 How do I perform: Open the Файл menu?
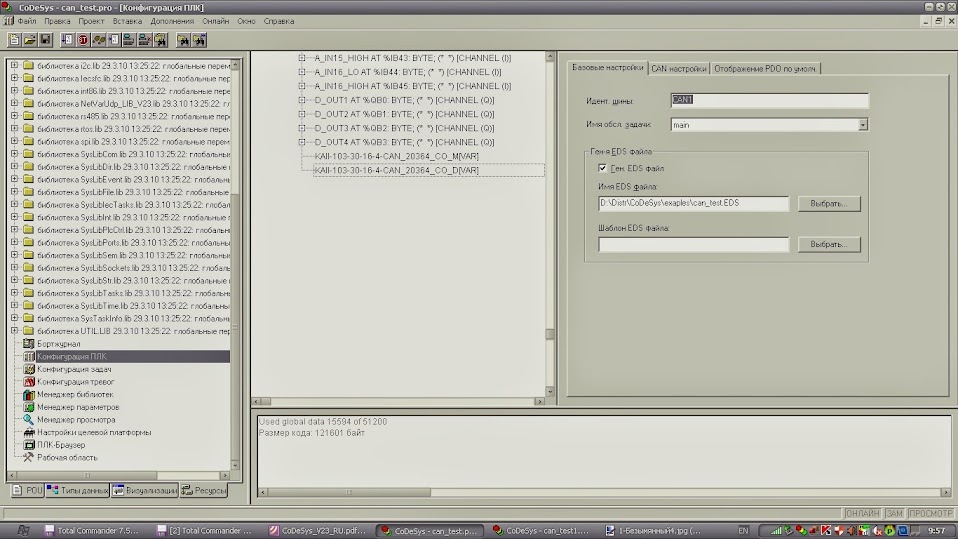[x=26, y=21]
